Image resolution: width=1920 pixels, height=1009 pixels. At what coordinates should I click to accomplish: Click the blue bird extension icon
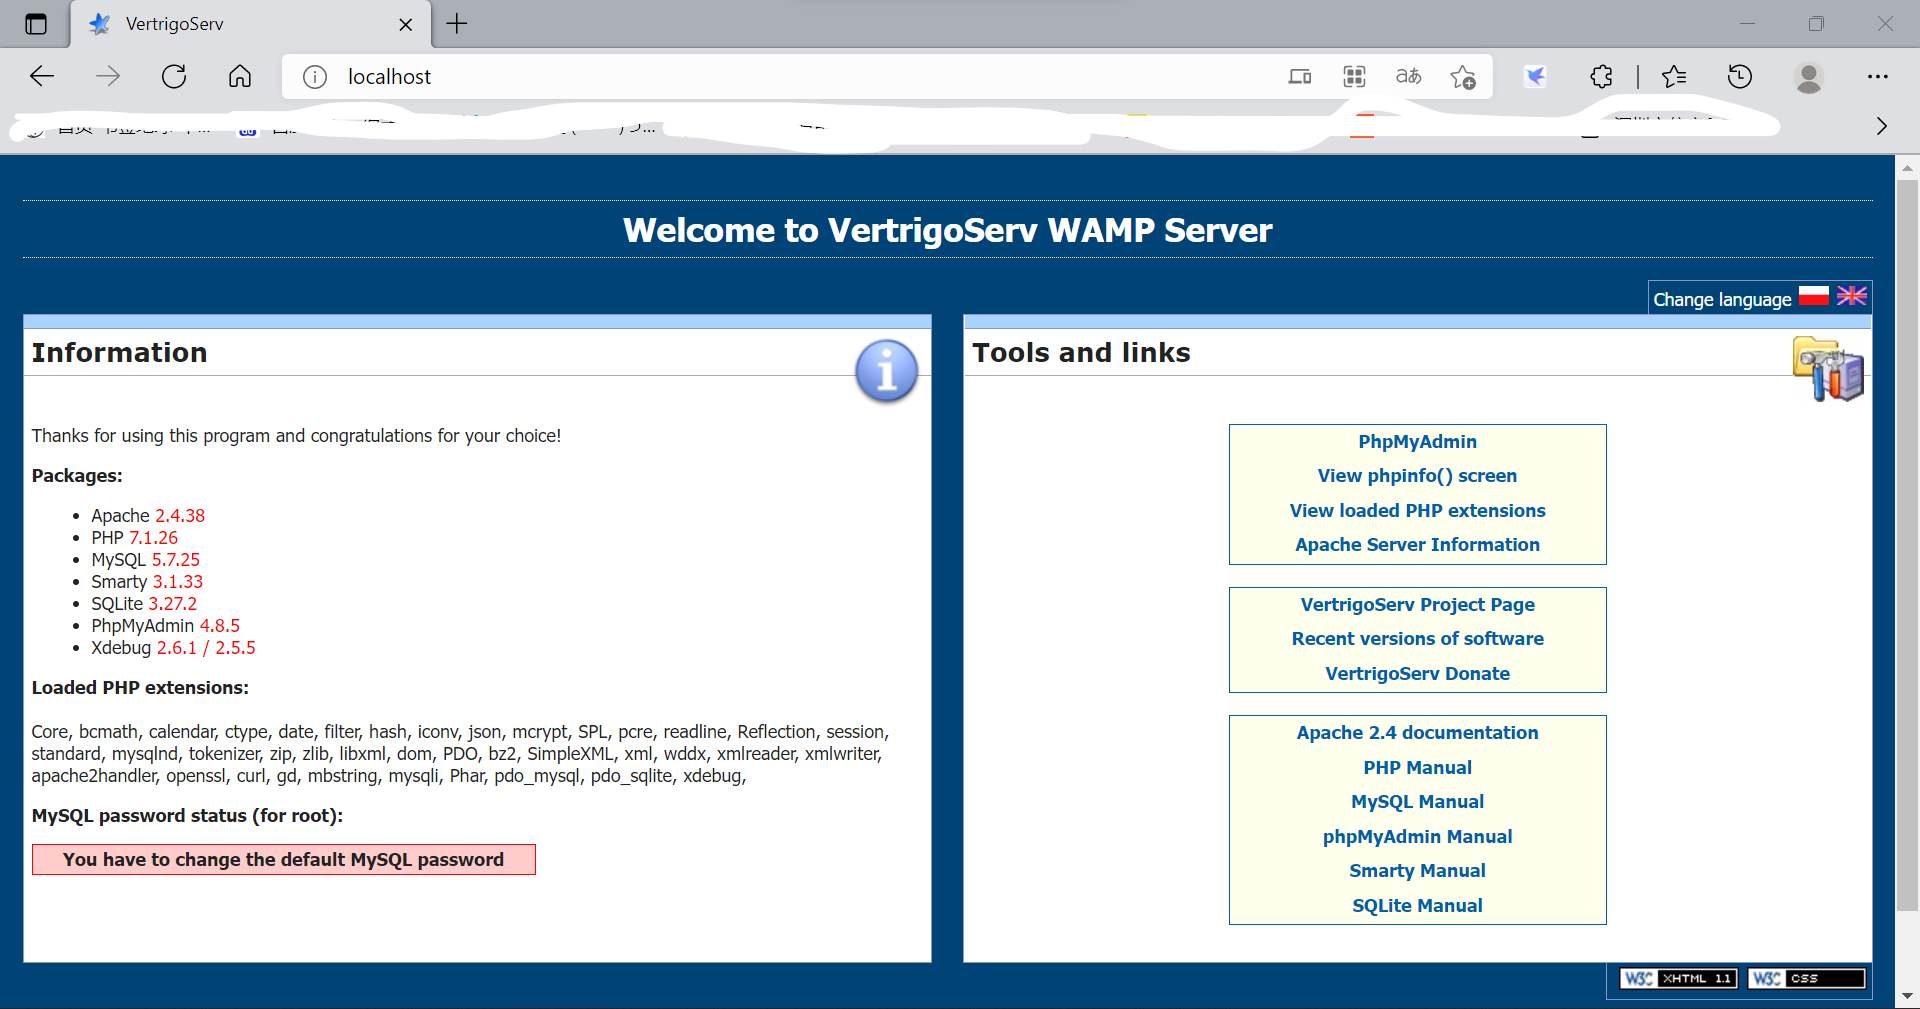pyautogui.click(x=1535, y=77)
